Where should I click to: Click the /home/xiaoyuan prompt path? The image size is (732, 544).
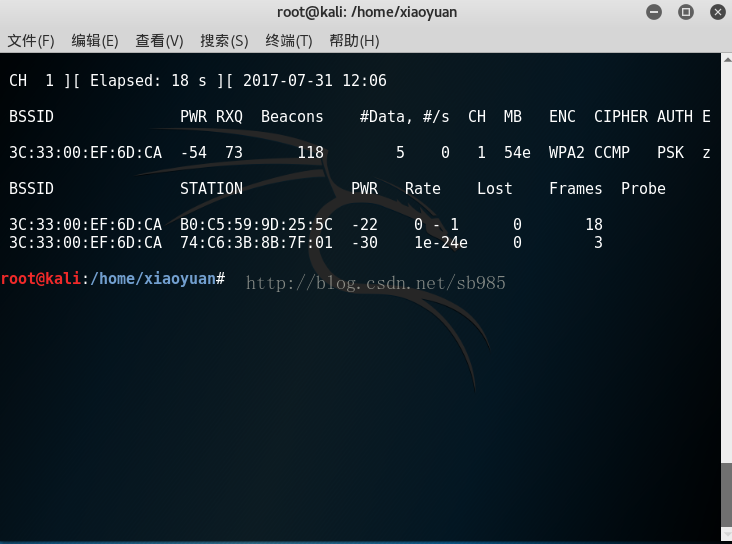point(153,278)
